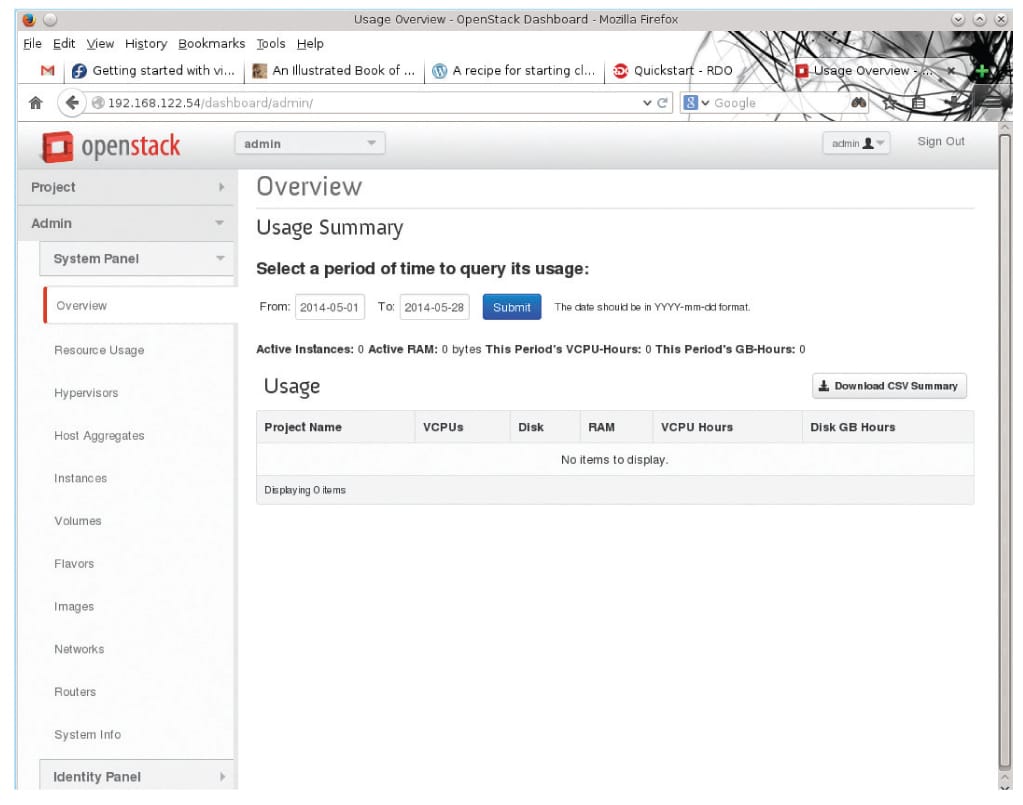Click the binoculars search icon
Image resolution: width=1023 pixels, height=805 pixels.
(858, 103)
